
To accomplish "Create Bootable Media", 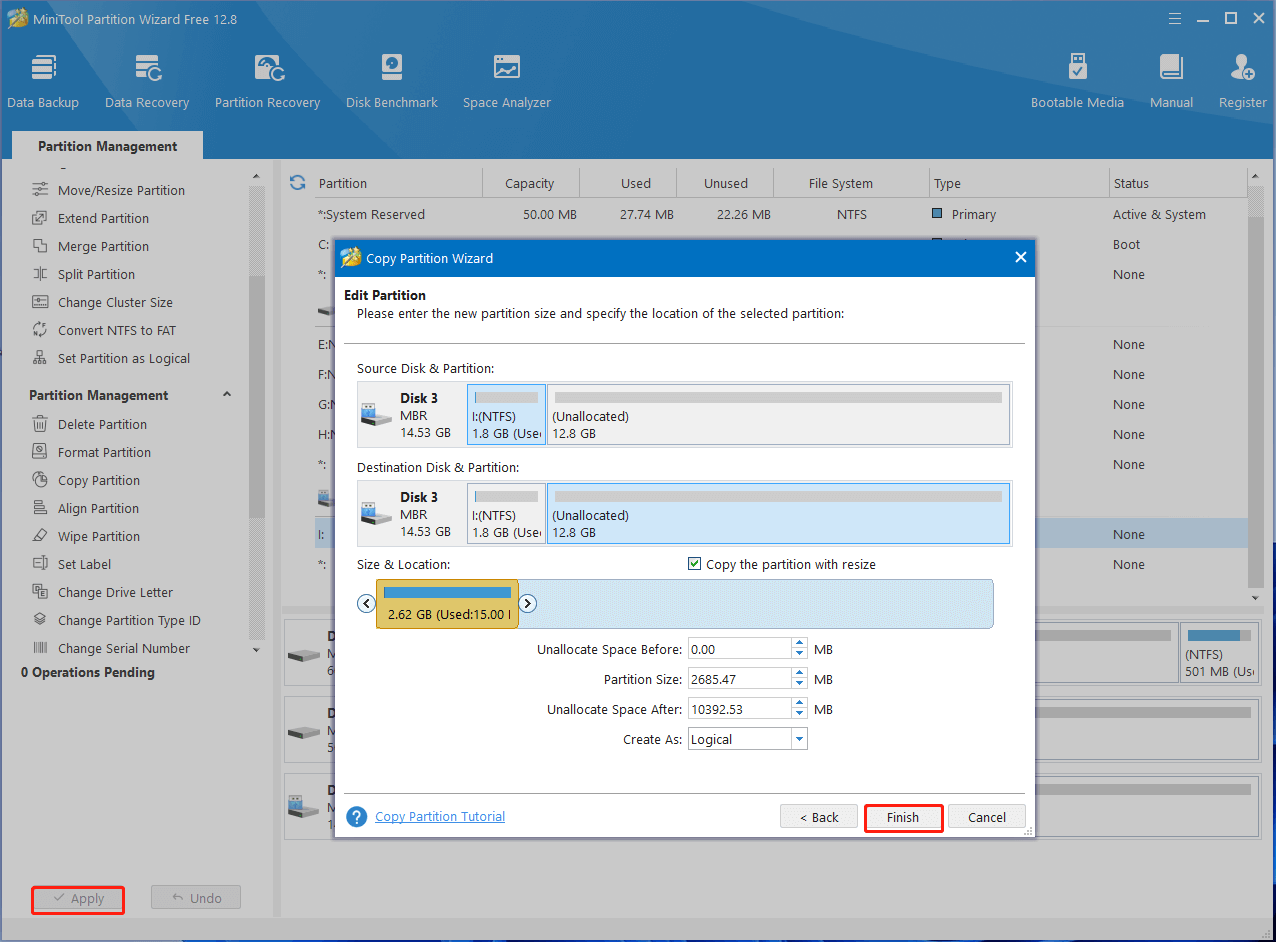I will [1077, 81].
